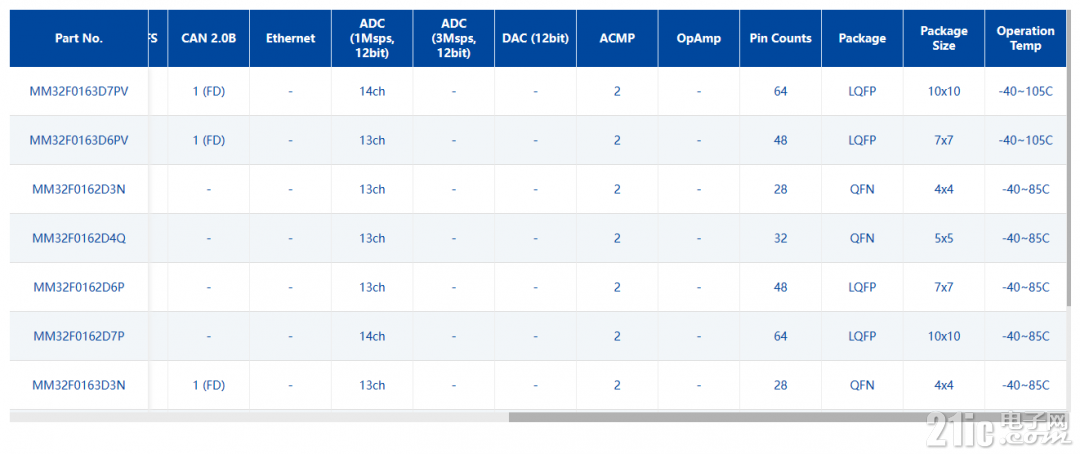Click -40~105C temp for MM32F0163D7PV
The image size is (1080, 454).
tap(1026, 91)
